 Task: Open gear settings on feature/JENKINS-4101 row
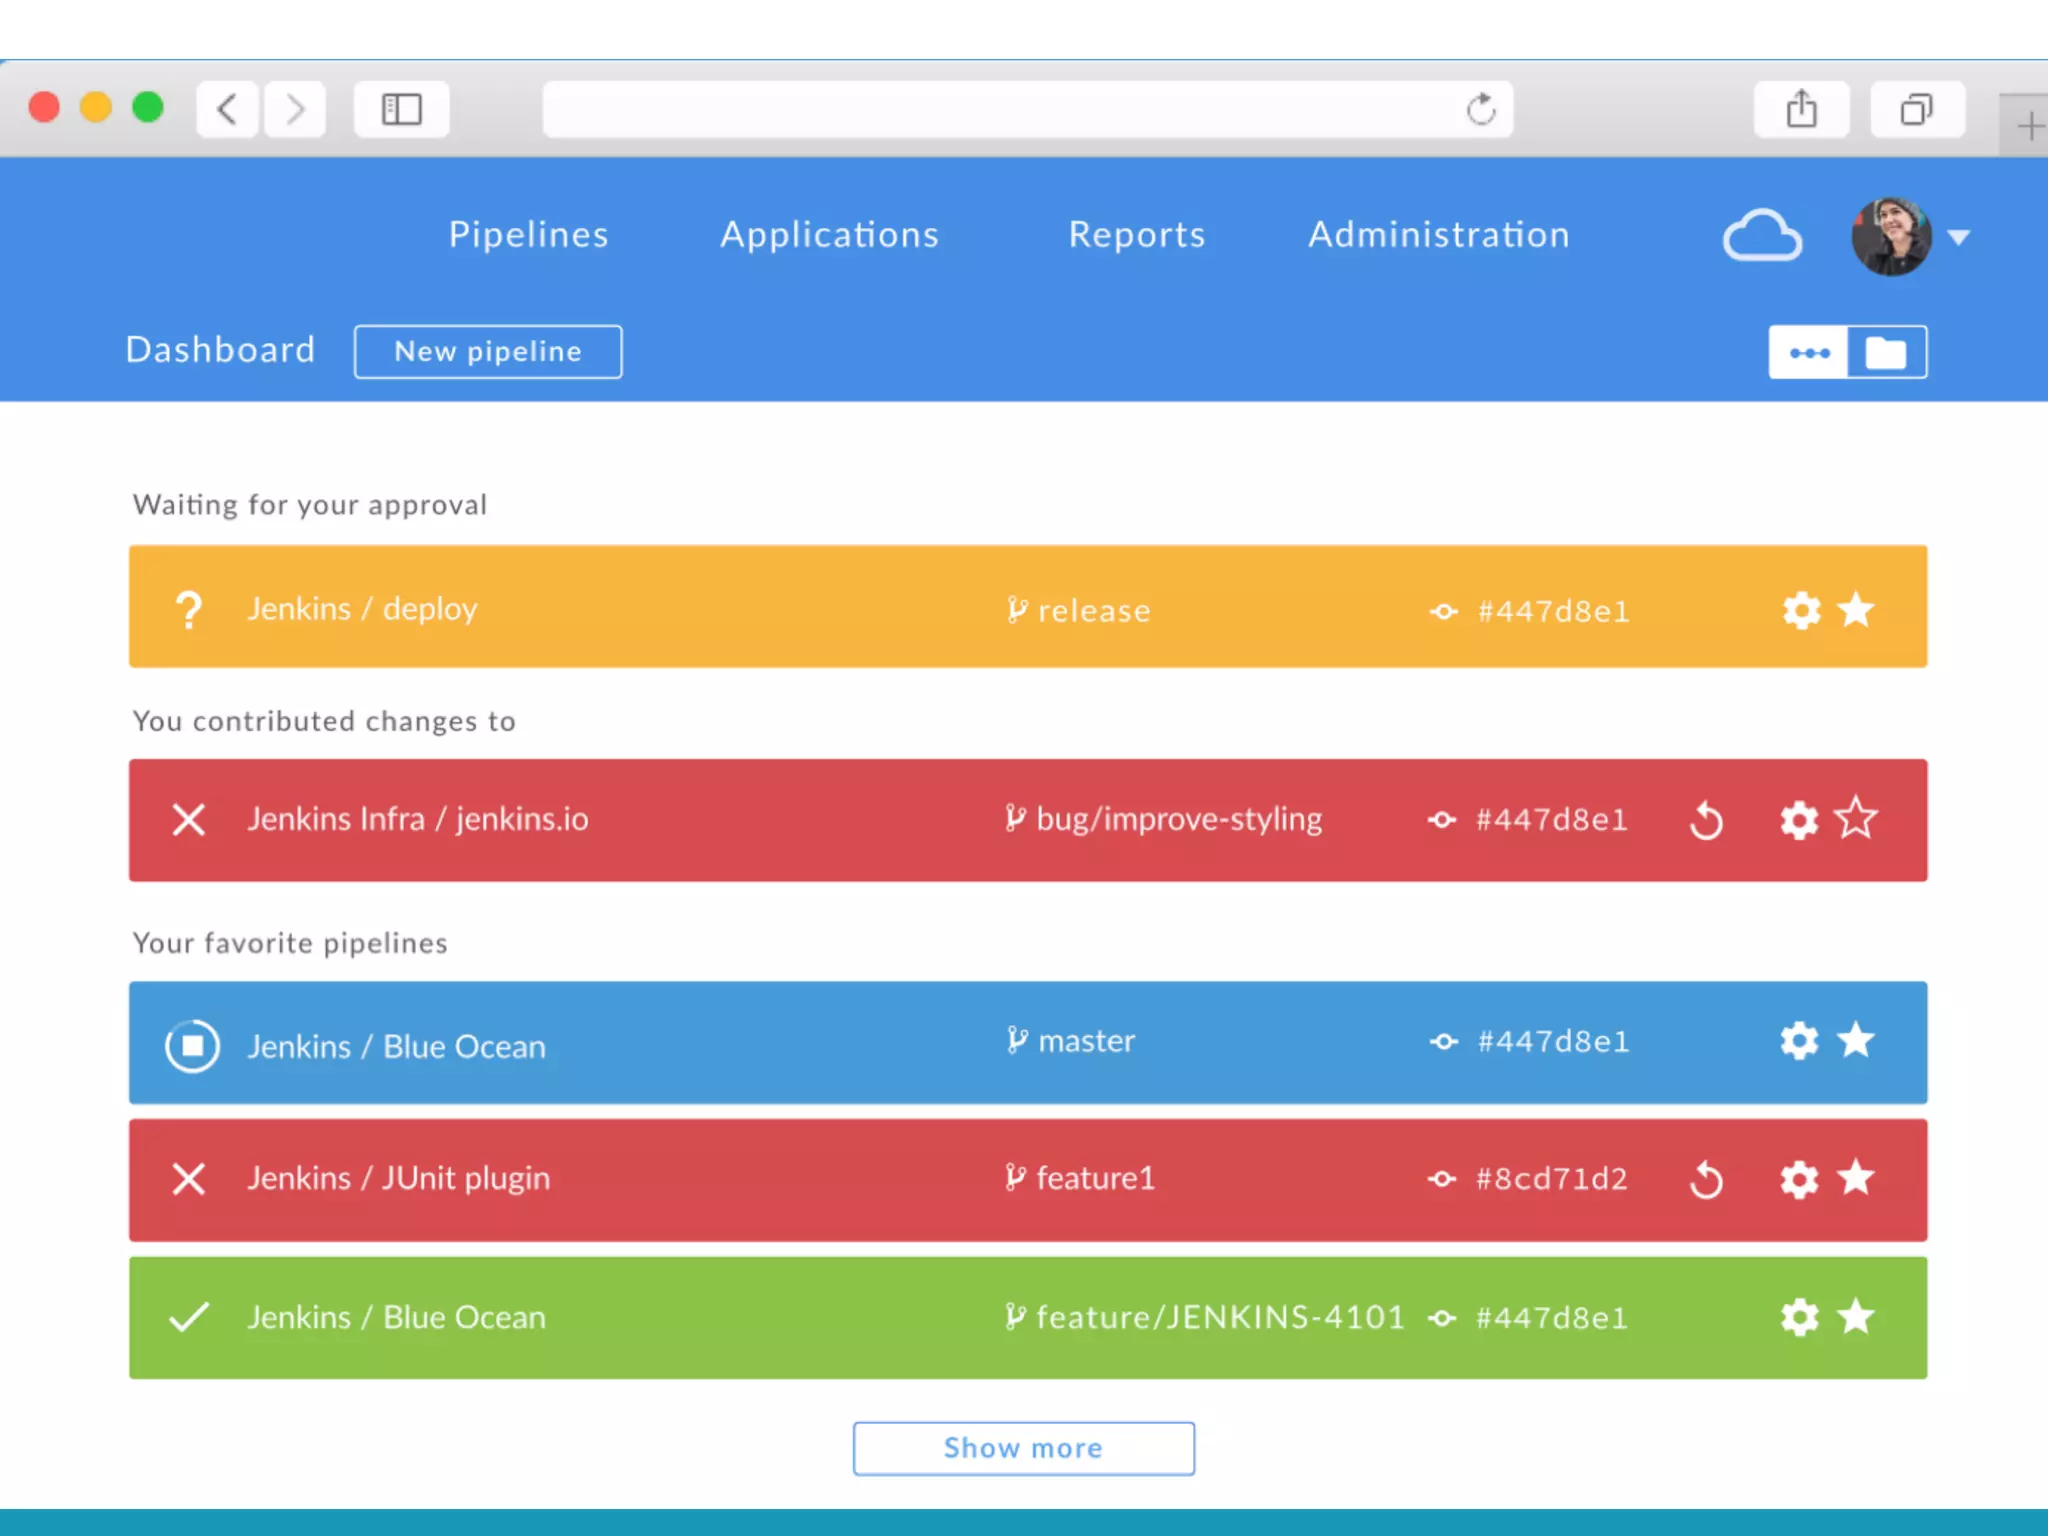point(1799,1317)
